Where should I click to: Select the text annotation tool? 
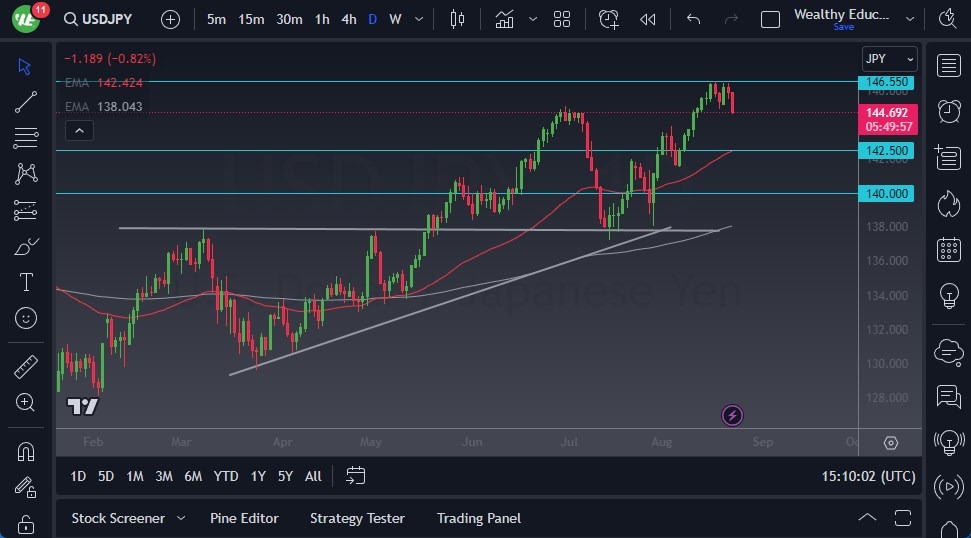[x=26, y=282]
